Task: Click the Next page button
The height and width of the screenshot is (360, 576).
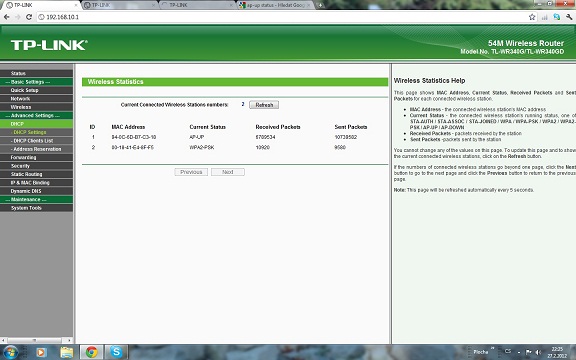Action: pos(228,172)
